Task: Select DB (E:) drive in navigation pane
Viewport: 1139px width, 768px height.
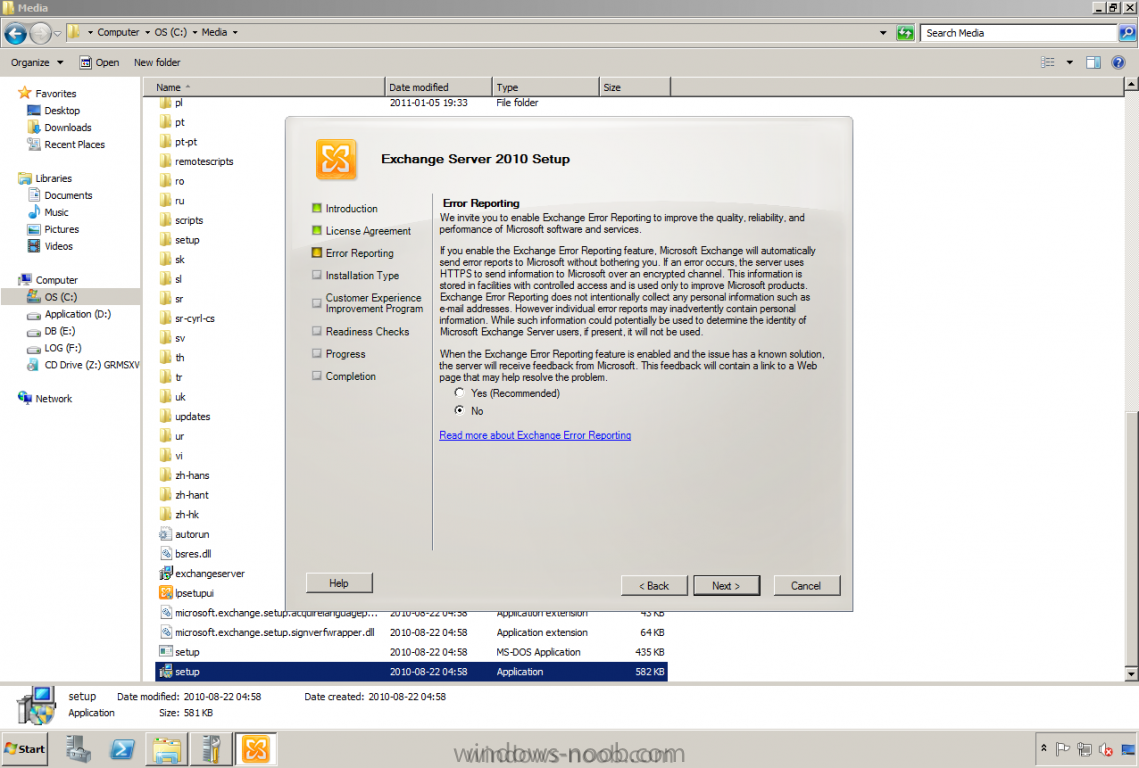Action: pyautogui.click(x=51, y=331)
